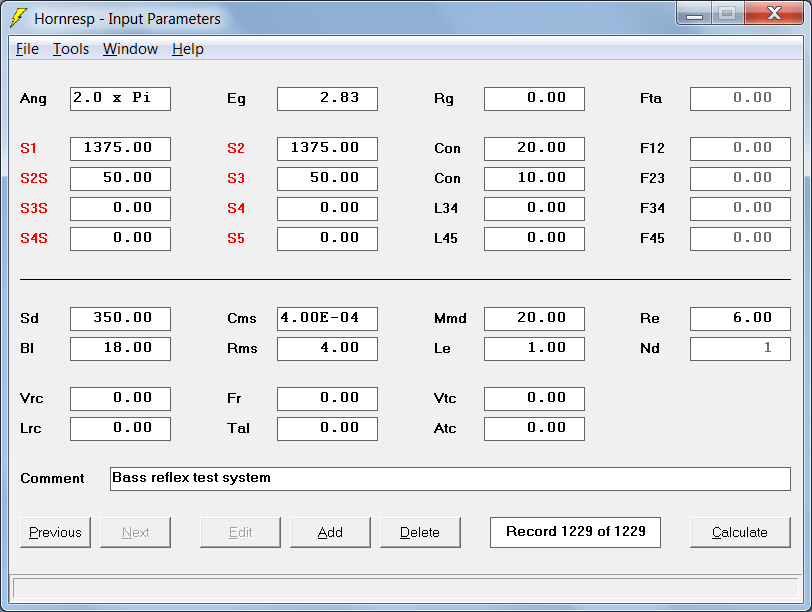Click the disabled Edit button
812x612 pixels.
coord(240,532)
